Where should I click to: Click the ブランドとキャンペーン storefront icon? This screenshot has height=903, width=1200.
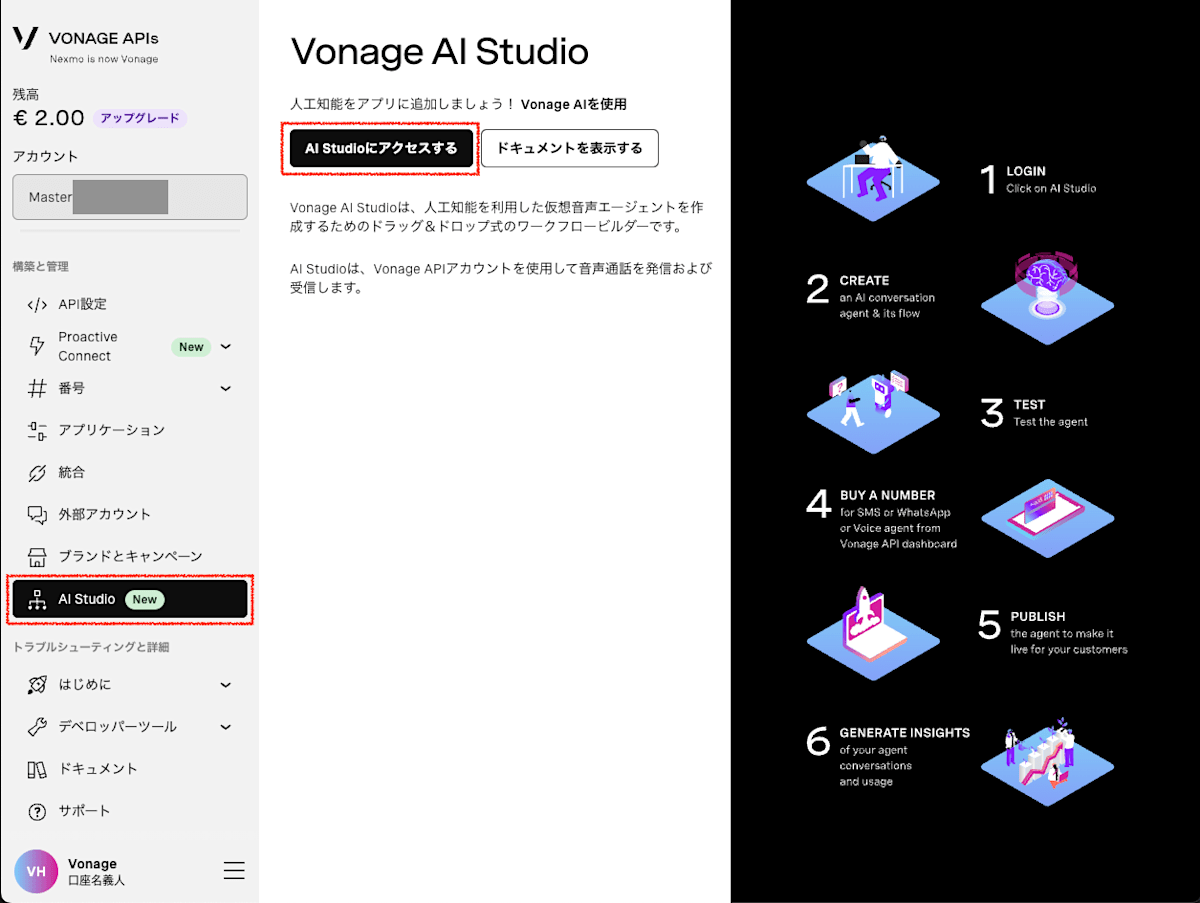point(37,556)
